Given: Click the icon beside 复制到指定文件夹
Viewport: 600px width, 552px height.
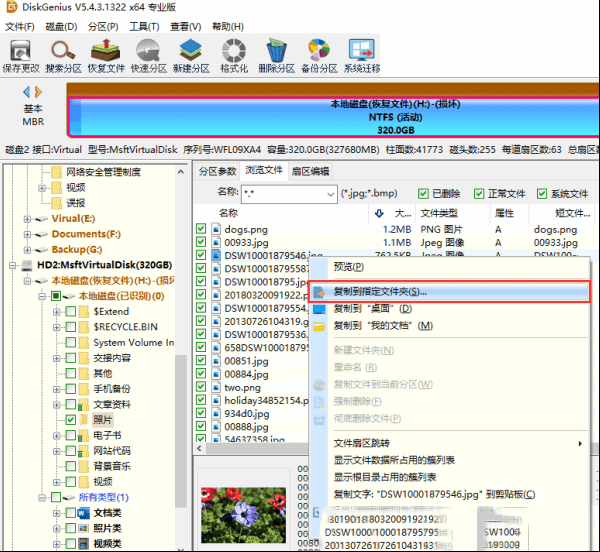Looking at the screenshot, I should coord(319,292).
